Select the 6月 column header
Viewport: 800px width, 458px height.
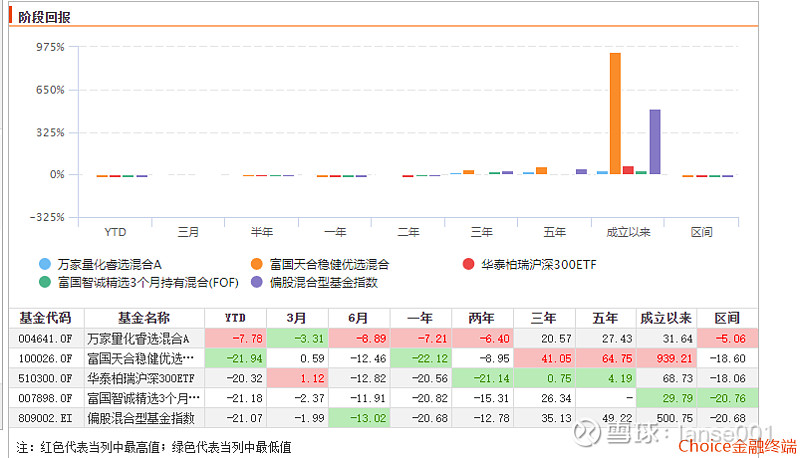[359, 318]
